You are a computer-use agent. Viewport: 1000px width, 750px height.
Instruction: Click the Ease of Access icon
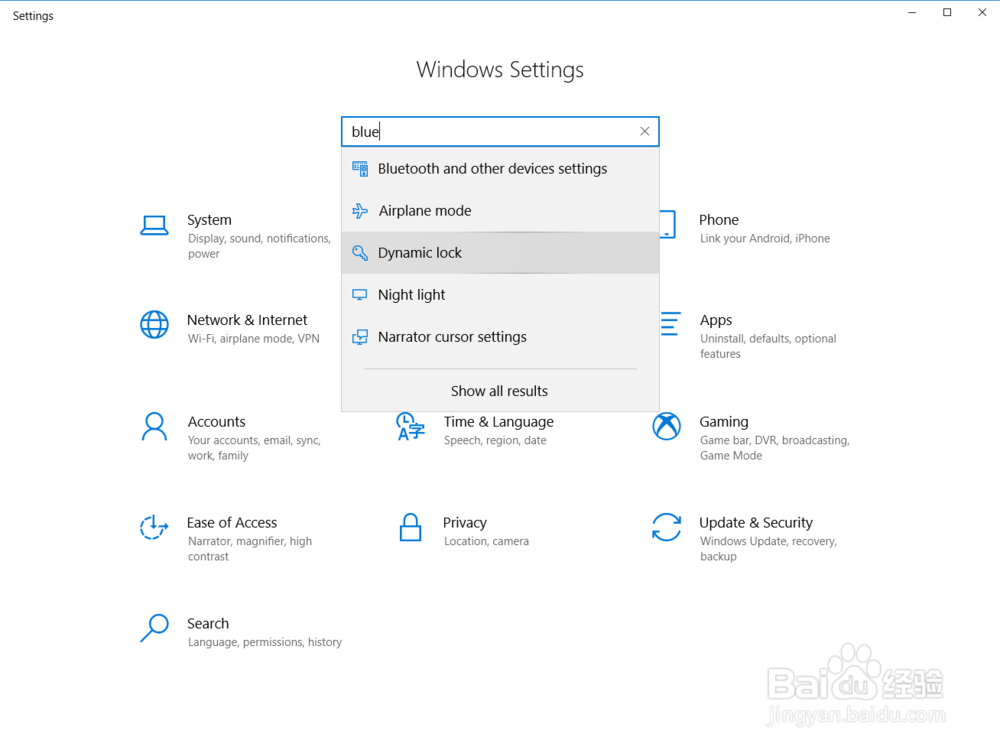click(154, 527)
